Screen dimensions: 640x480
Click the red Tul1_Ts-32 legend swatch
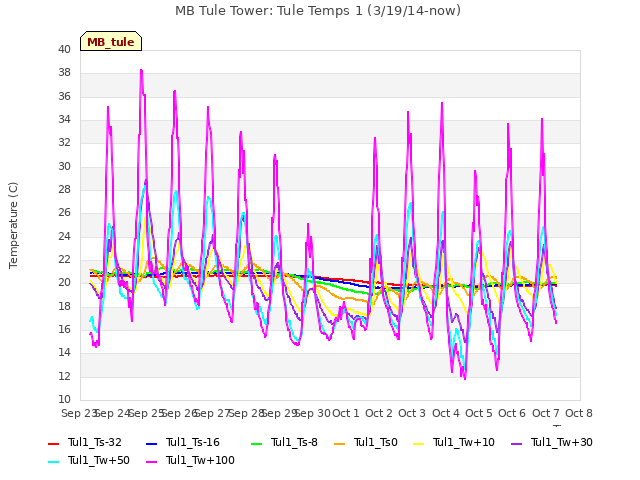(x=54, y=443)
